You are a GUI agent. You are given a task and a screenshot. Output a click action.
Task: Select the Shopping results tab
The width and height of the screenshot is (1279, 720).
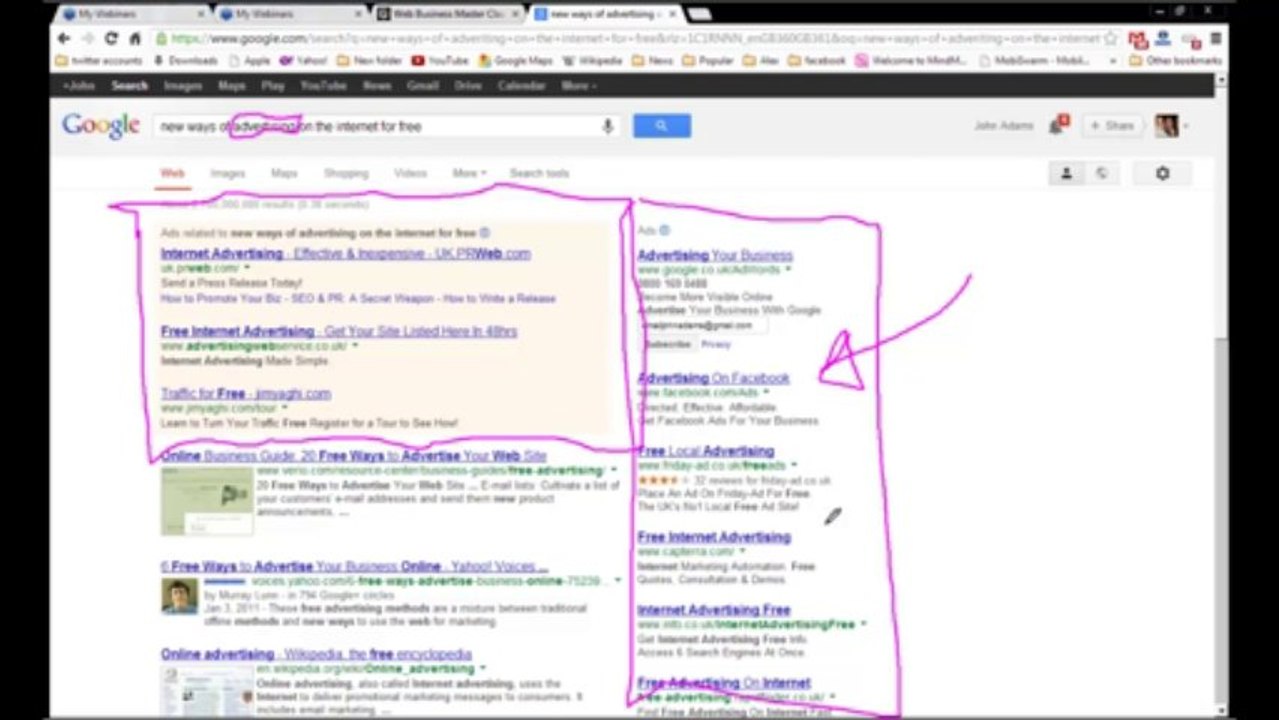pos(345,173)
